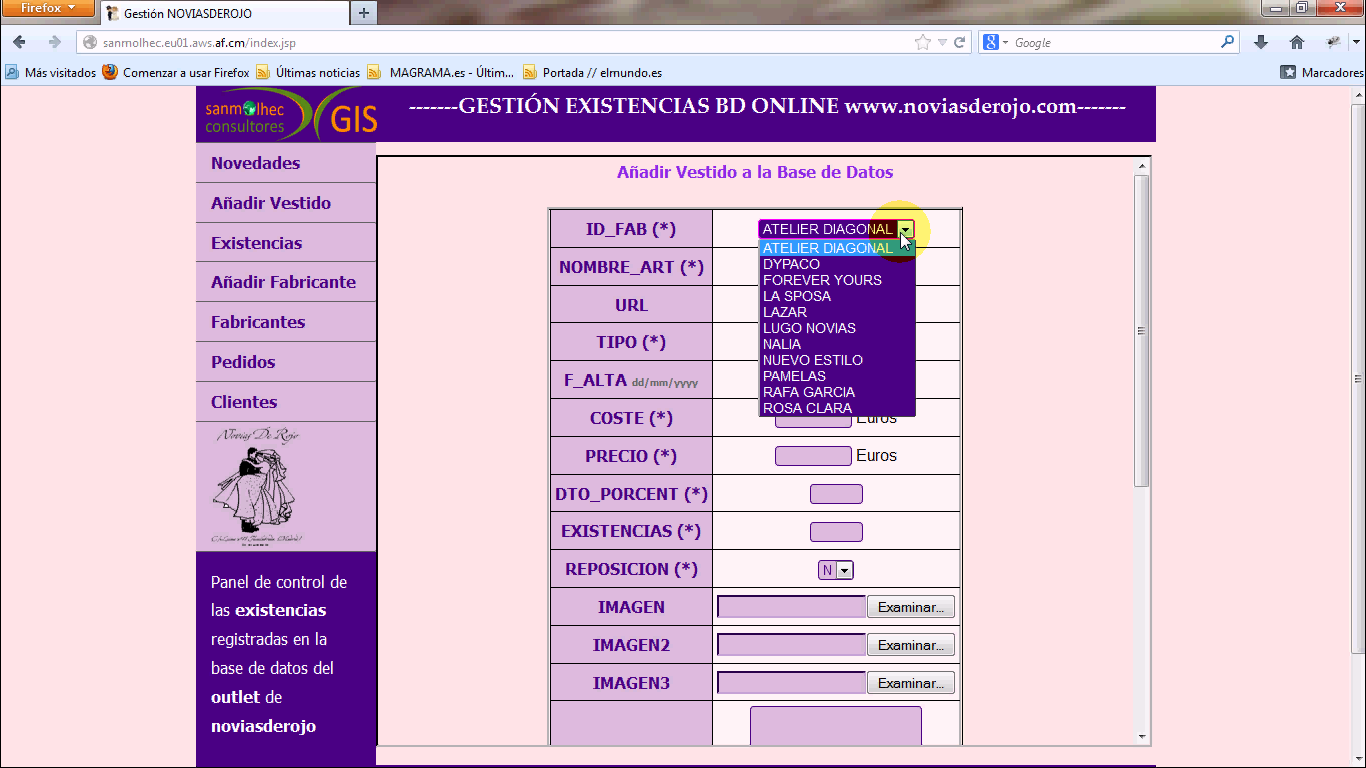Pick LA SPOSA from dropdown options
The image size is (1366, 768).
point(796,296)
